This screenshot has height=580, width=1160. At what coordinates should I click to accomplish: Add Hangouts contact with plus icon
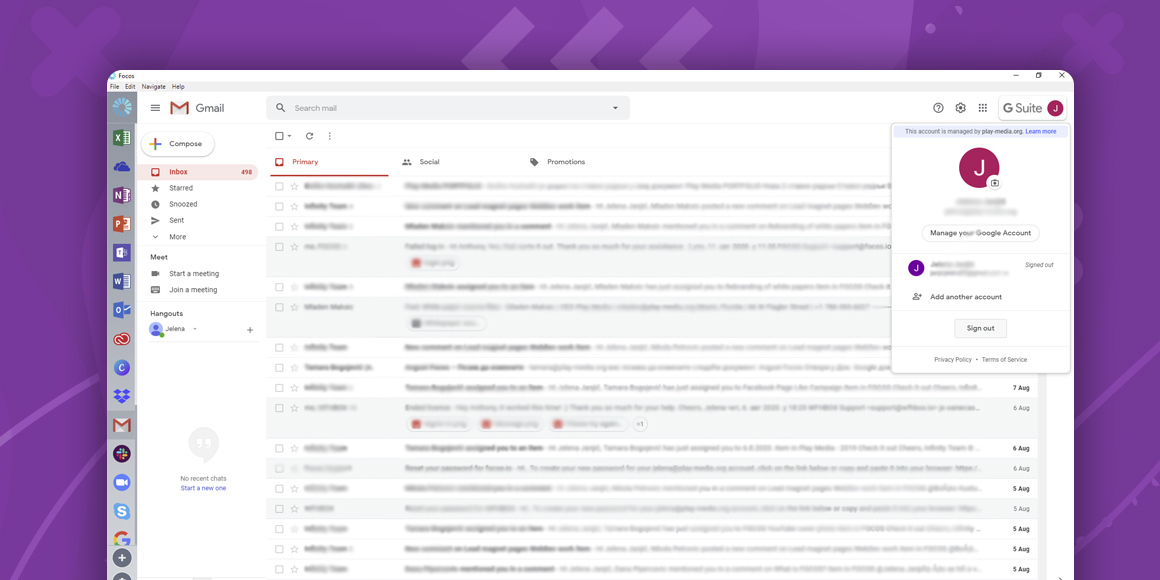pos(250,330)
